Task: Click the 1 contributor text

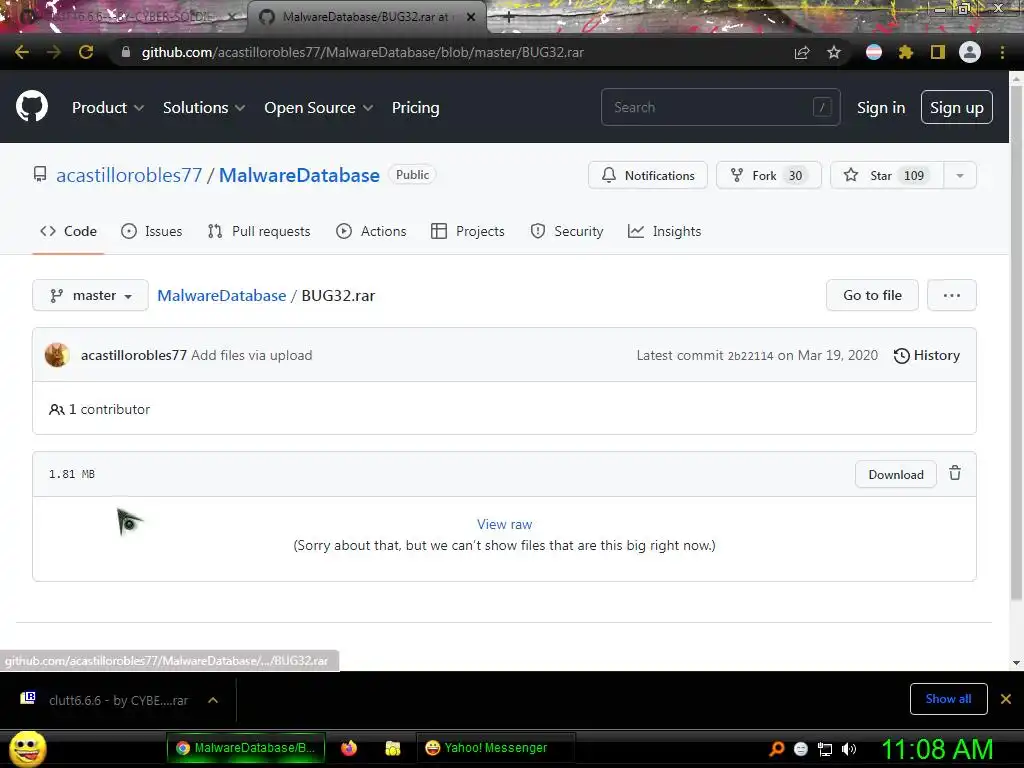Action: (99, 409)
